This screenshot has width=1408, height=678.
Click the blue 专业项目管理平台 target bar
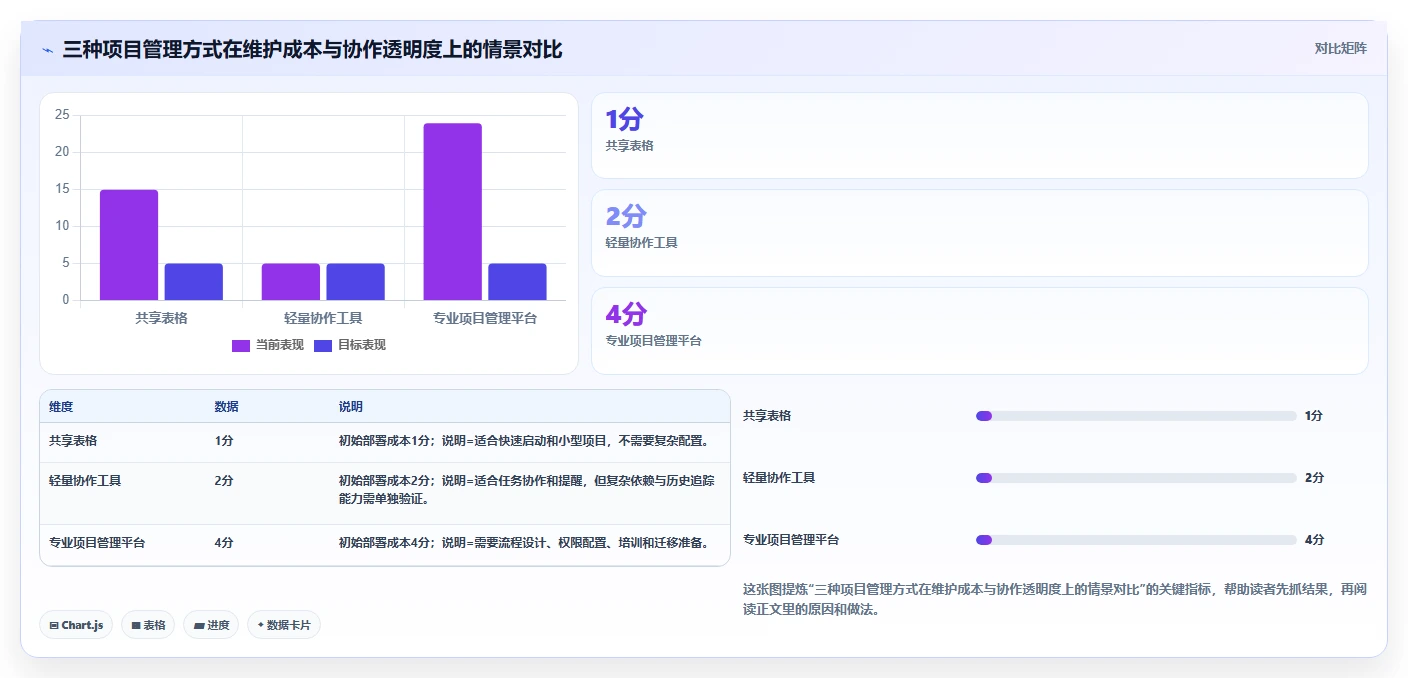point(517,282)
